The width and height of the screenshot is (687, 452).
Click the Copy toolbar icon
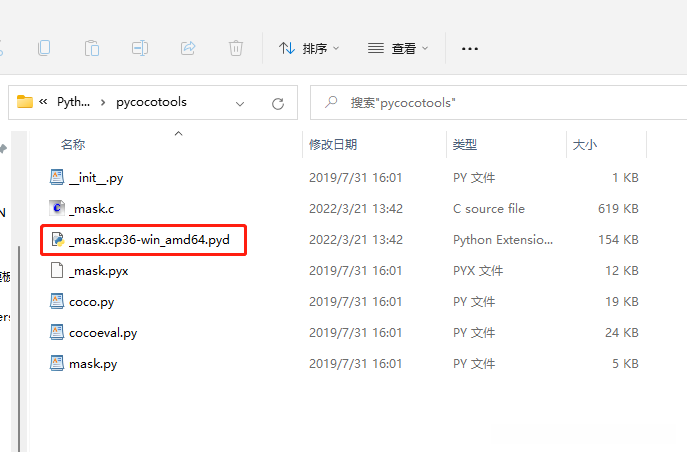coord(44,48)
